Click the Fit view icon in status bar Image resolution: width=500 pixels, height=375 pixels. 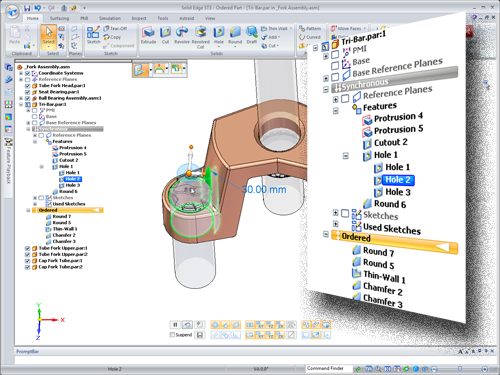(x=388, y=369)
